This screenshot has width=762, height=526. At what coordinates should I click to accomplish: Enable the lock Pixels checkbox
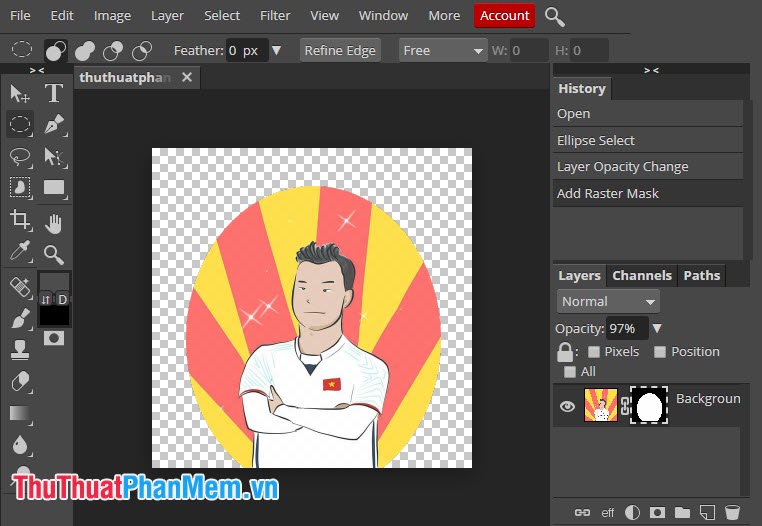(594, 352)
